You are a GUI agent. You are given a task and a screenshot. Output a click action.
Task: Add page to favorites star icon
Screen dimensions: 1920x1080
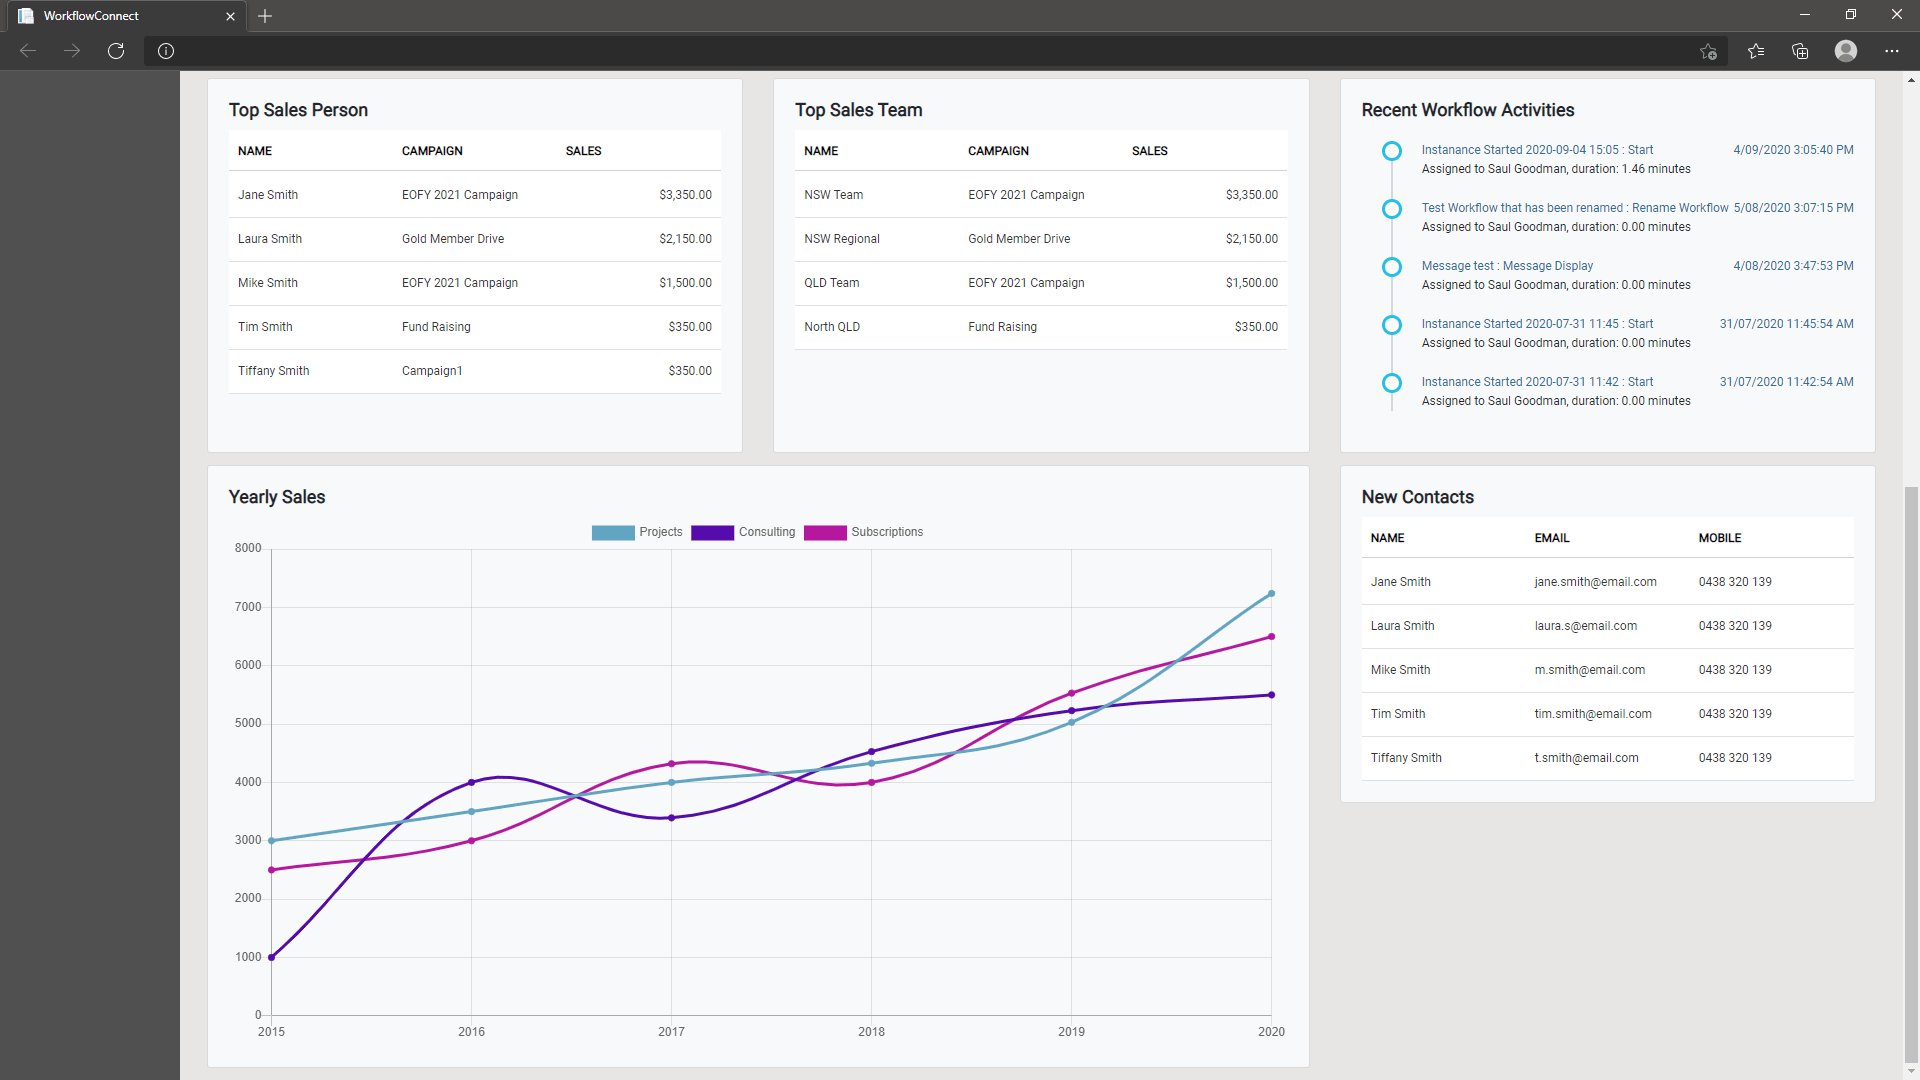point(1708,51)
